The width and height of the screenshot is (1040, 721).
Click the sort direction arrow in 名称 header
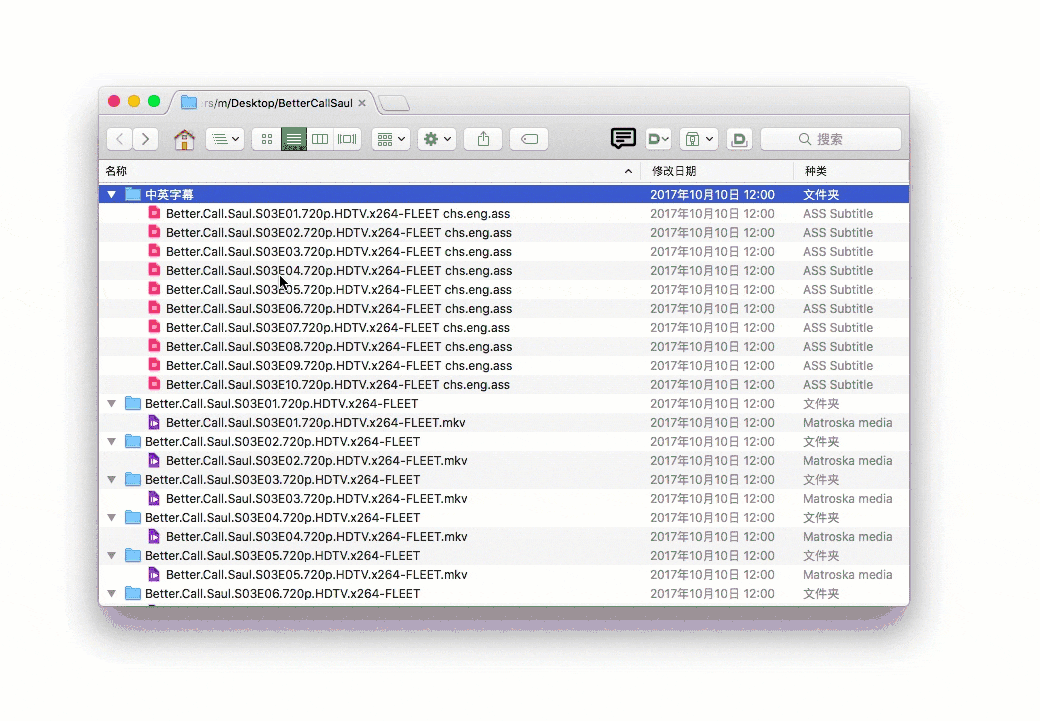pos(628,171)
